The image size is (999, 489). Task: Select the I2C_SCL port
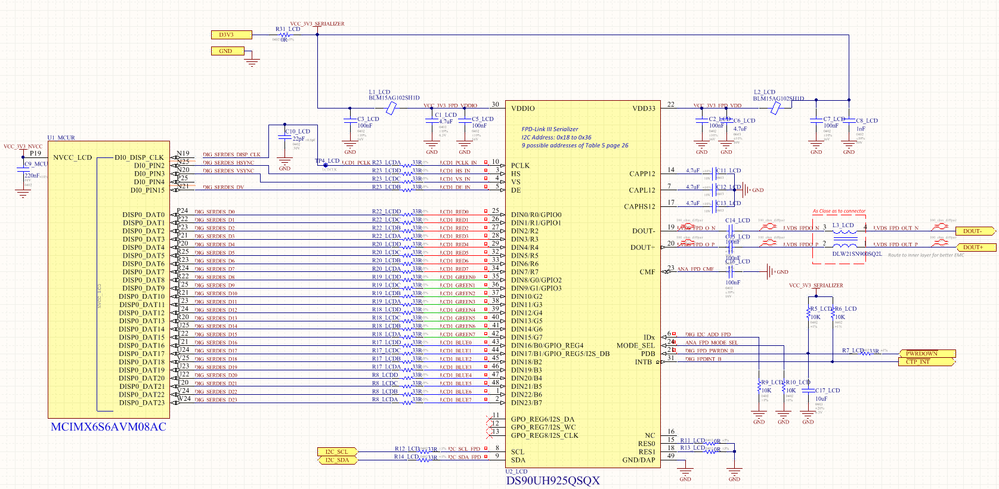(337, 451)
